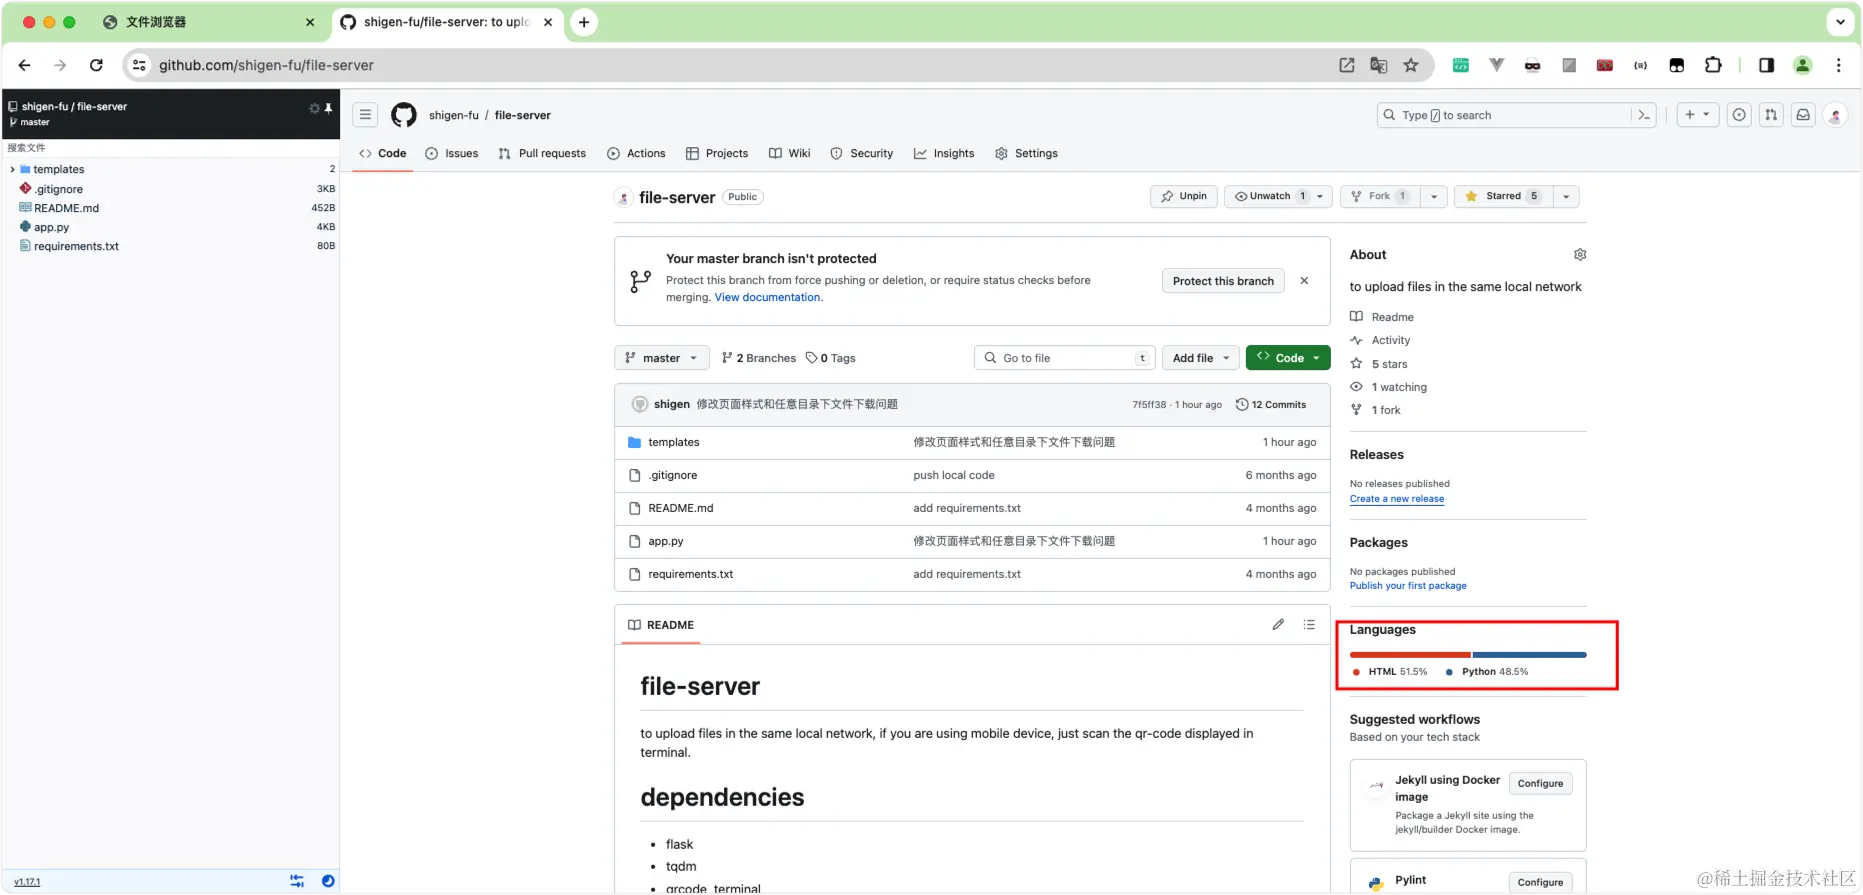Open requirements.txt in Octotree sidebar
Image resolution: width=1863 pixels, height=895 pixels.
tap(76, 246)
